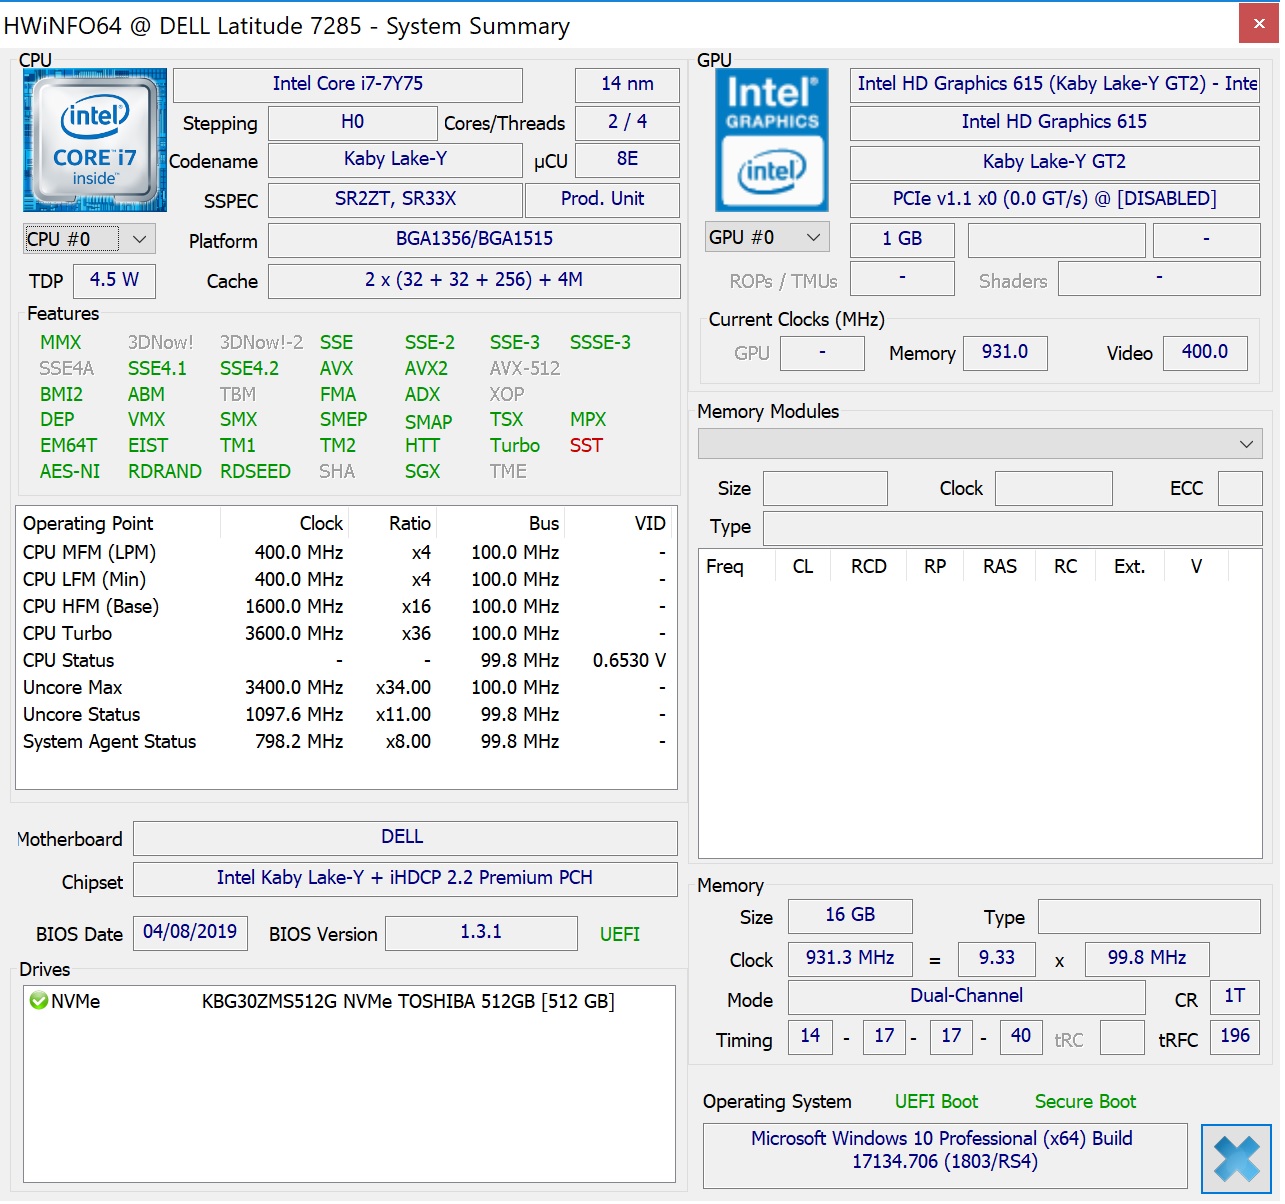
Task: Select the CPU Turbo operating point row
Action: tap(345, 633)
